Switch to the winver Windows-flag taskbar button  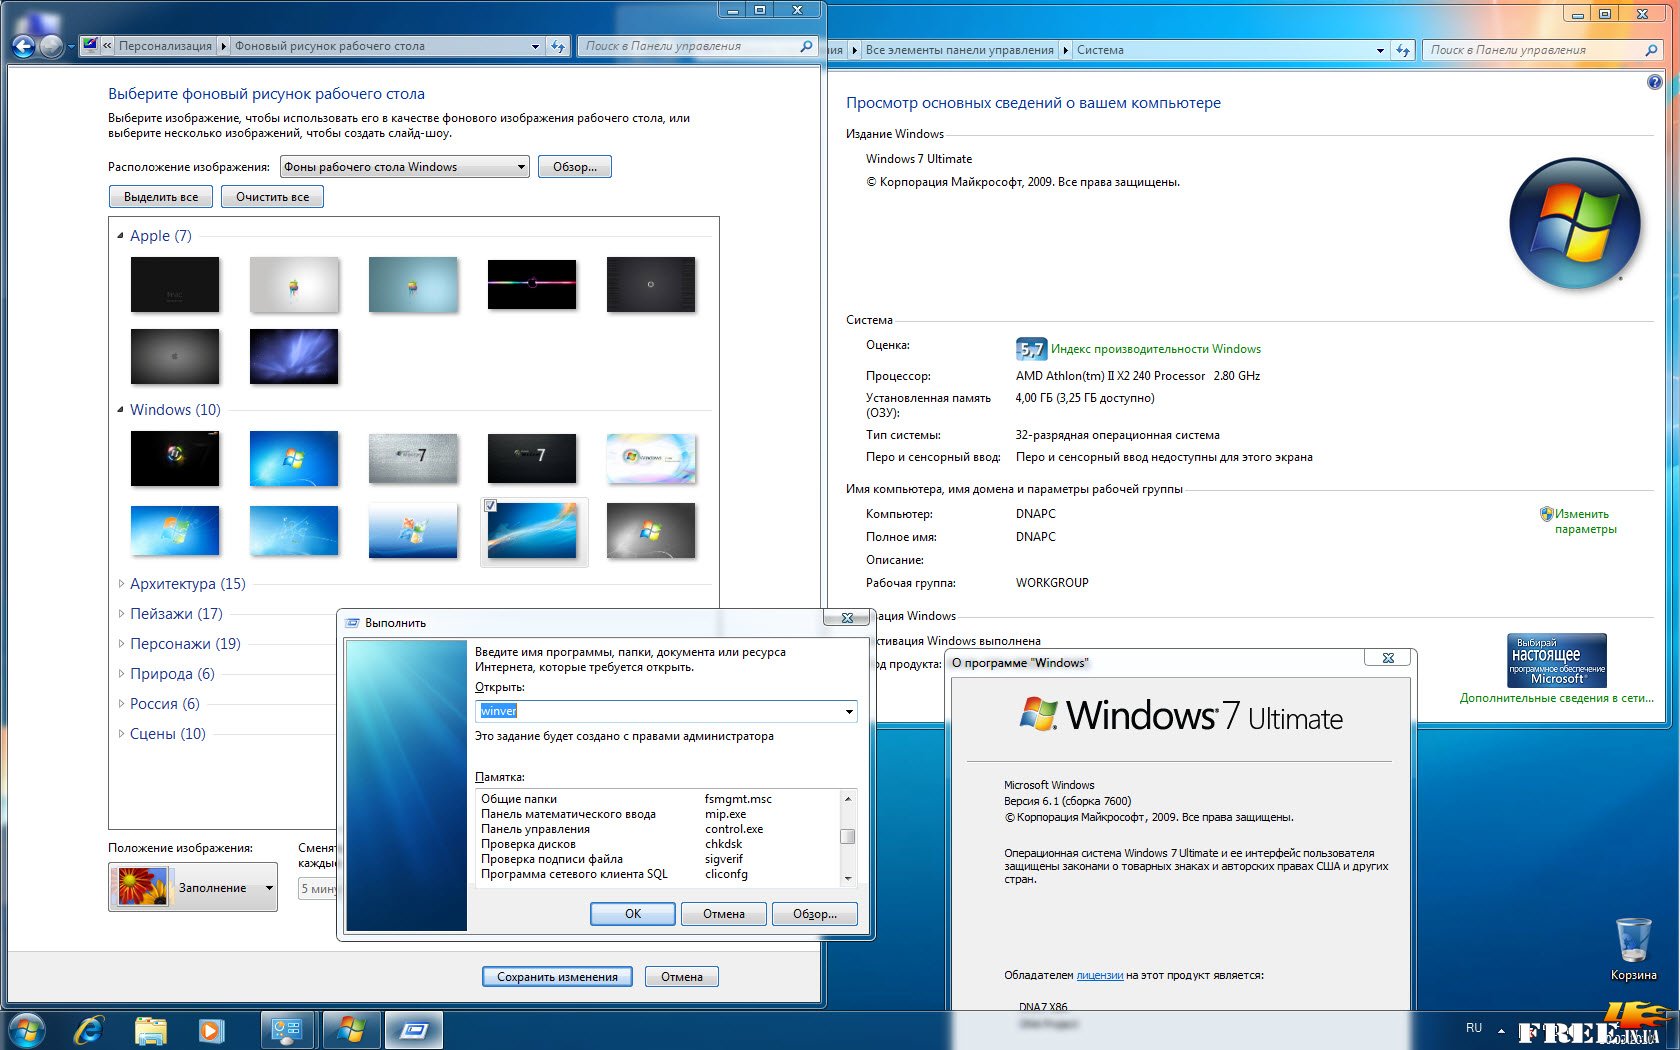point(351,1030)
